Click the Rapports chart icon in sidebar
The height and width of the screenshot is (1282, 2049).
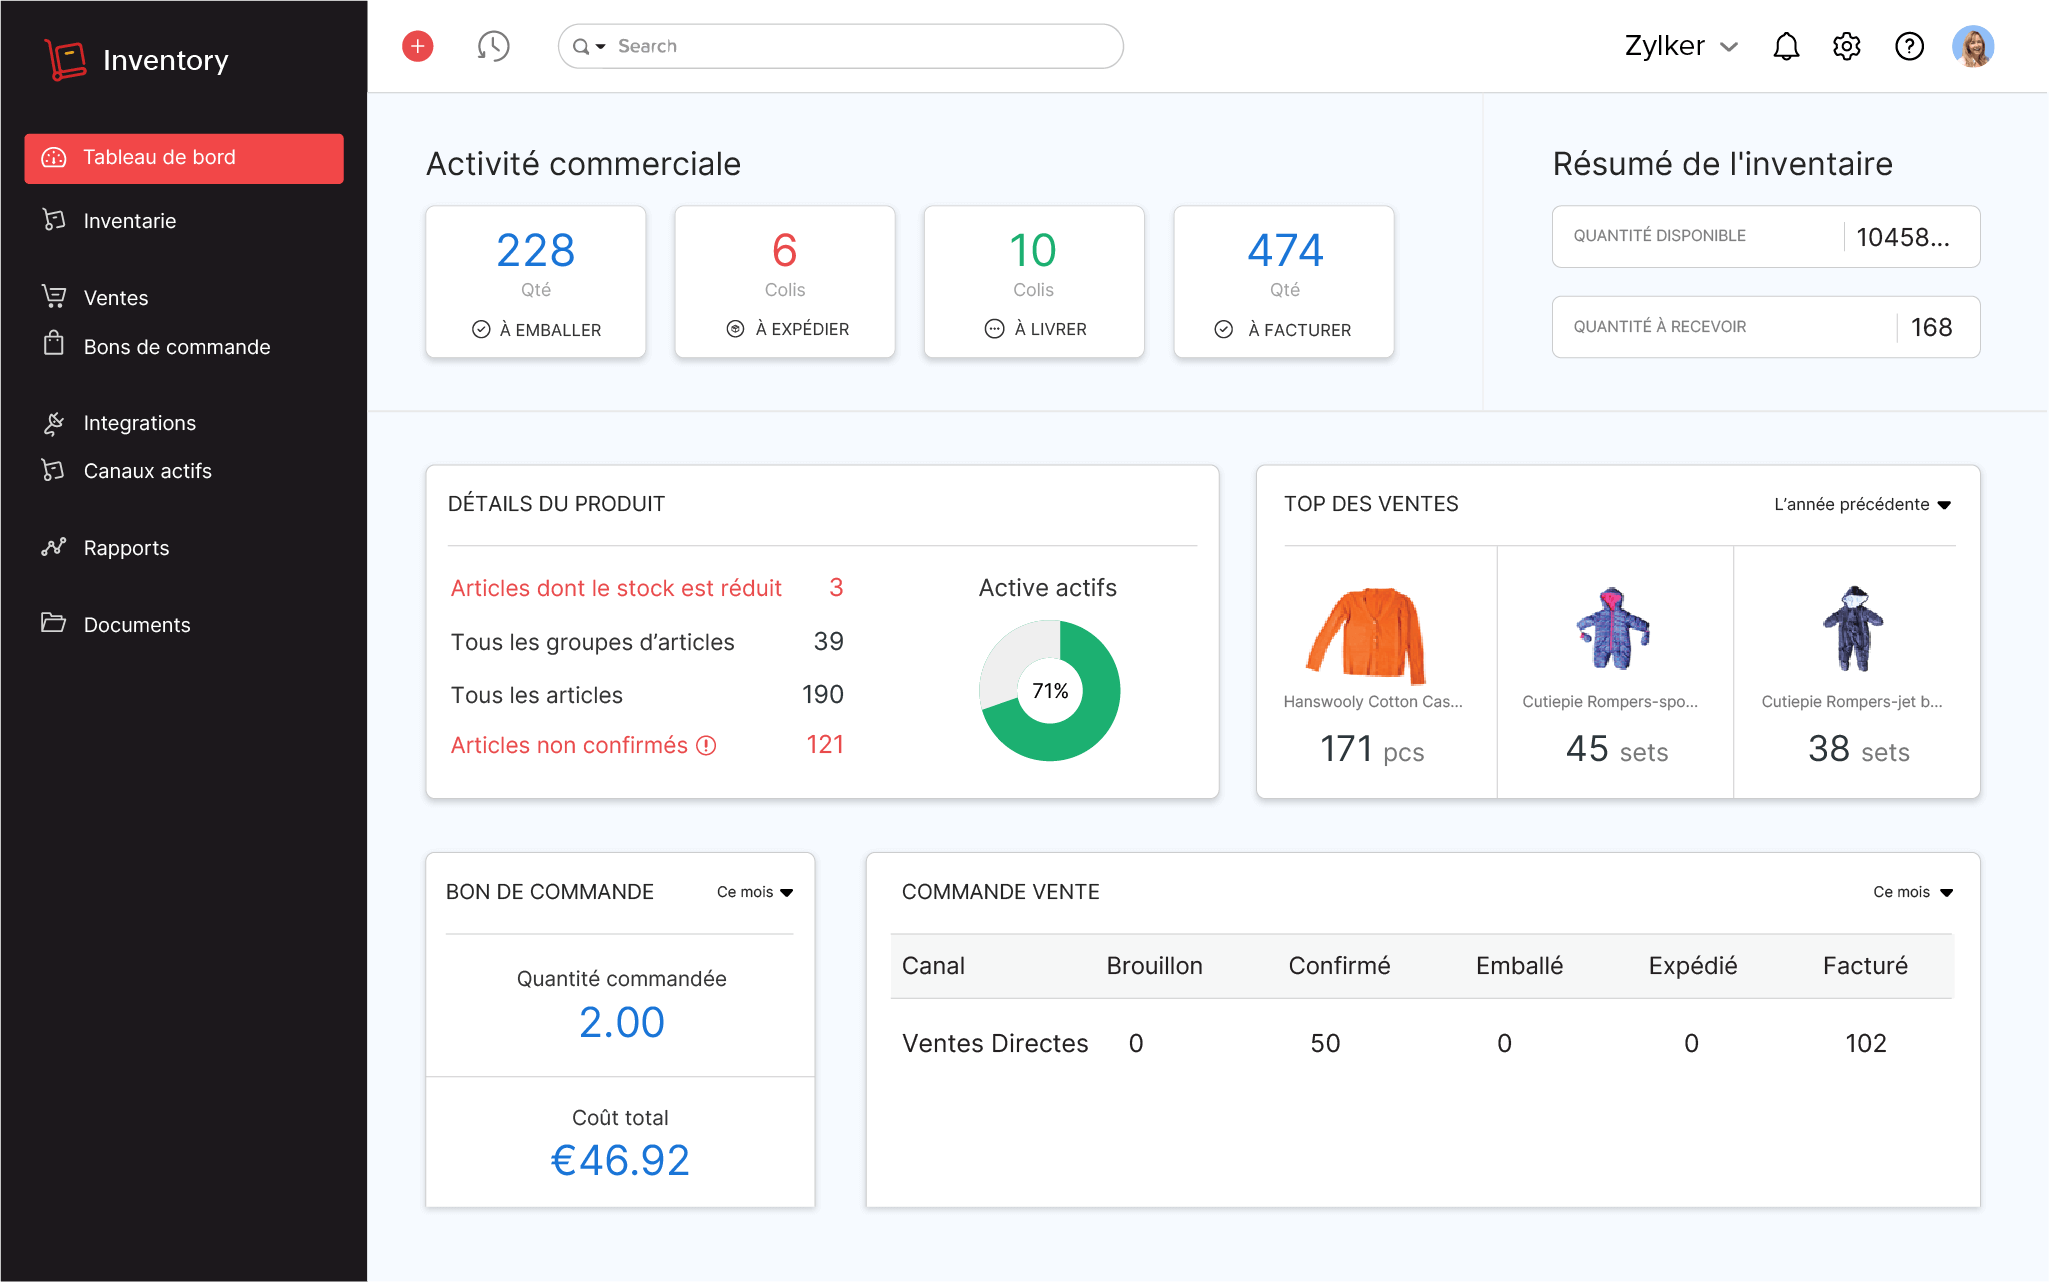tap(54, 547)
